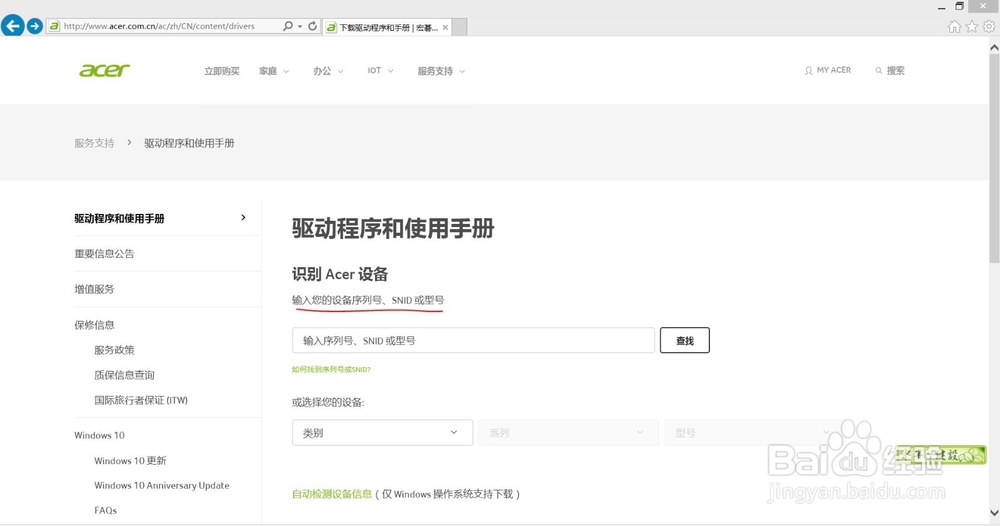Select 驱动程序和使用手册 in sidebar
Screen dimensions: 1000x526
point(119,218)
